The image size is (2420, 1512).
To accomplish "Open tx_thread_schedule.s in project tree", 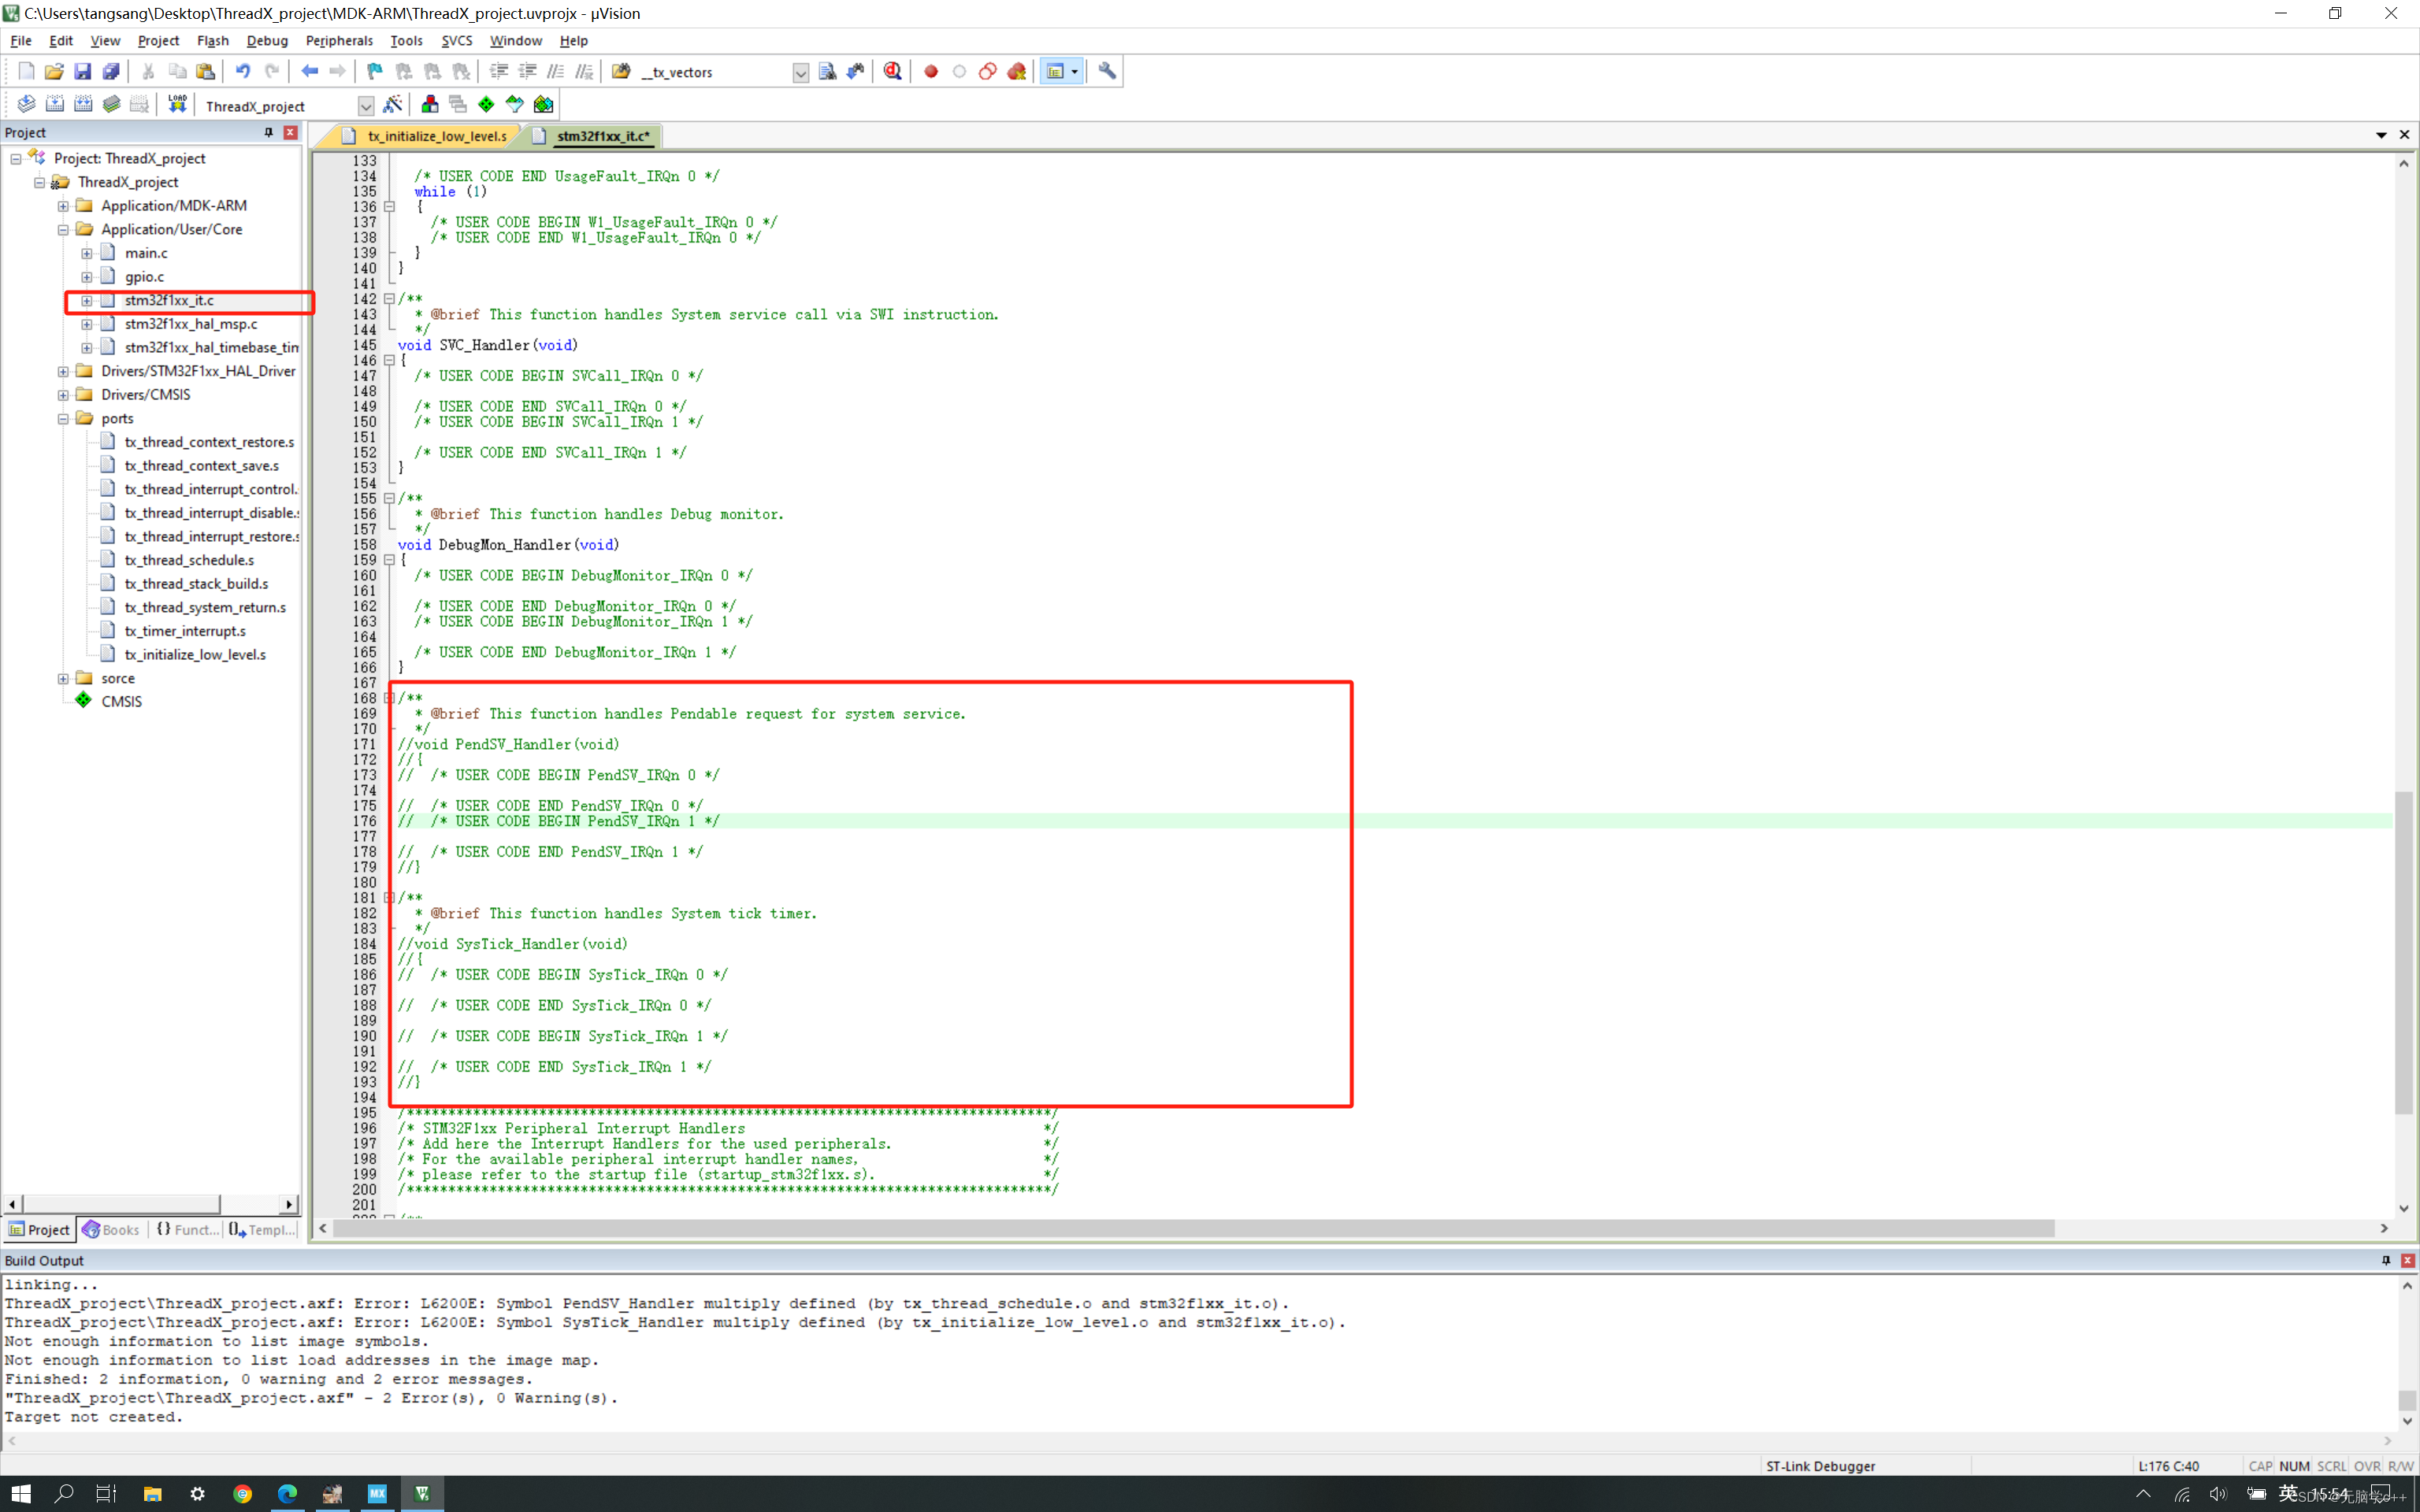I will (x=189, y=560).
